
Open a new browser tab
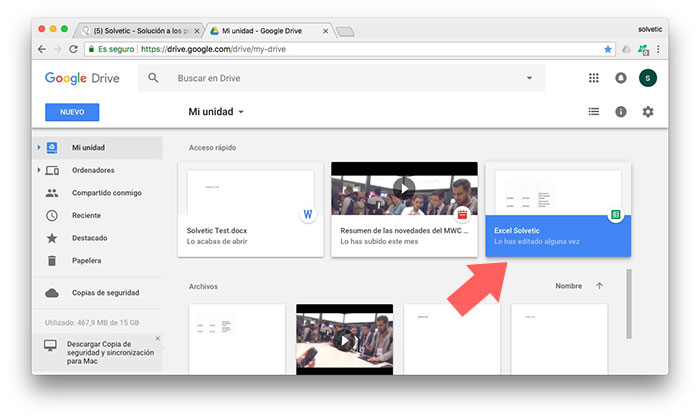coord(345,31)
